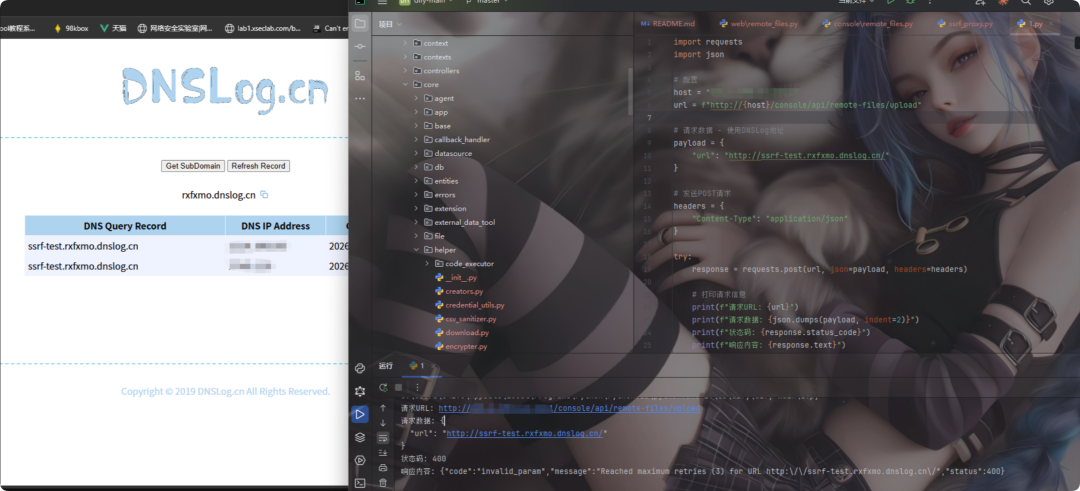The image size is (1080, 491).
Task: Open the stacked-layers tool window icon in the IDE sidebar
Action: (360, 437)
